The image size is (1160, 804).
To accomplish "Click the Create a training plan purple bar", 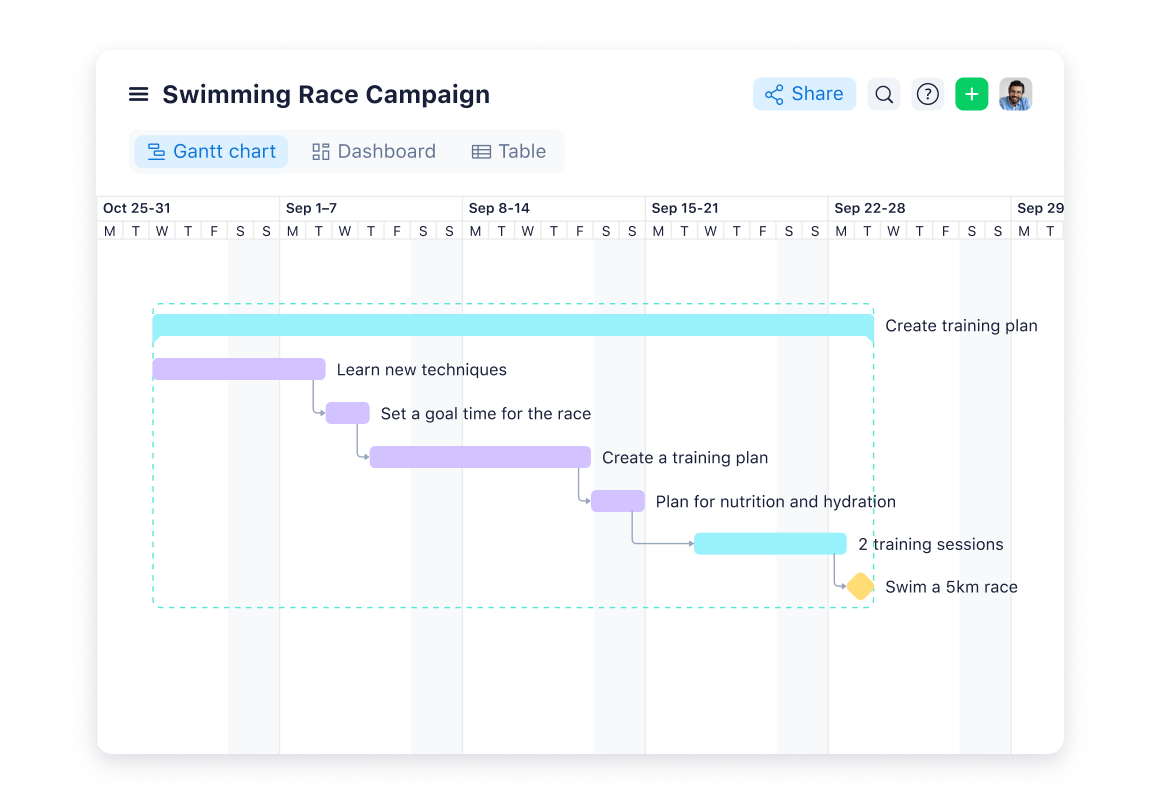I will pos(480,457).
